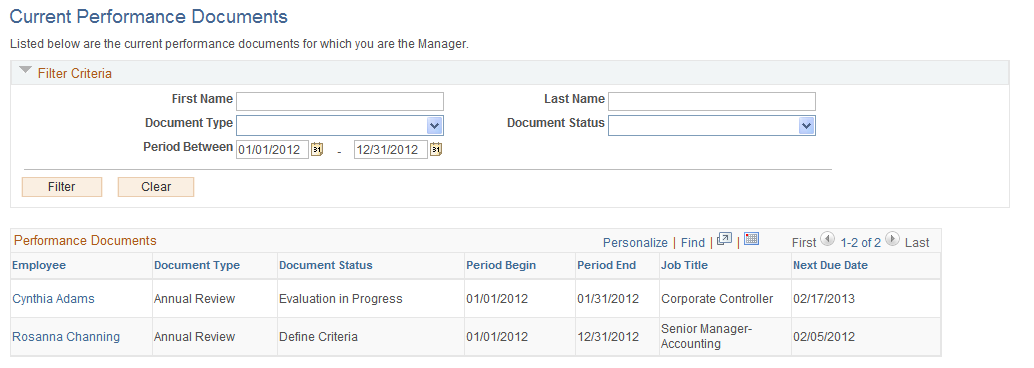This screenshot has height=368, width=1034.
Task: Sort by Employee column header
Action: click(x=39, y=265)
